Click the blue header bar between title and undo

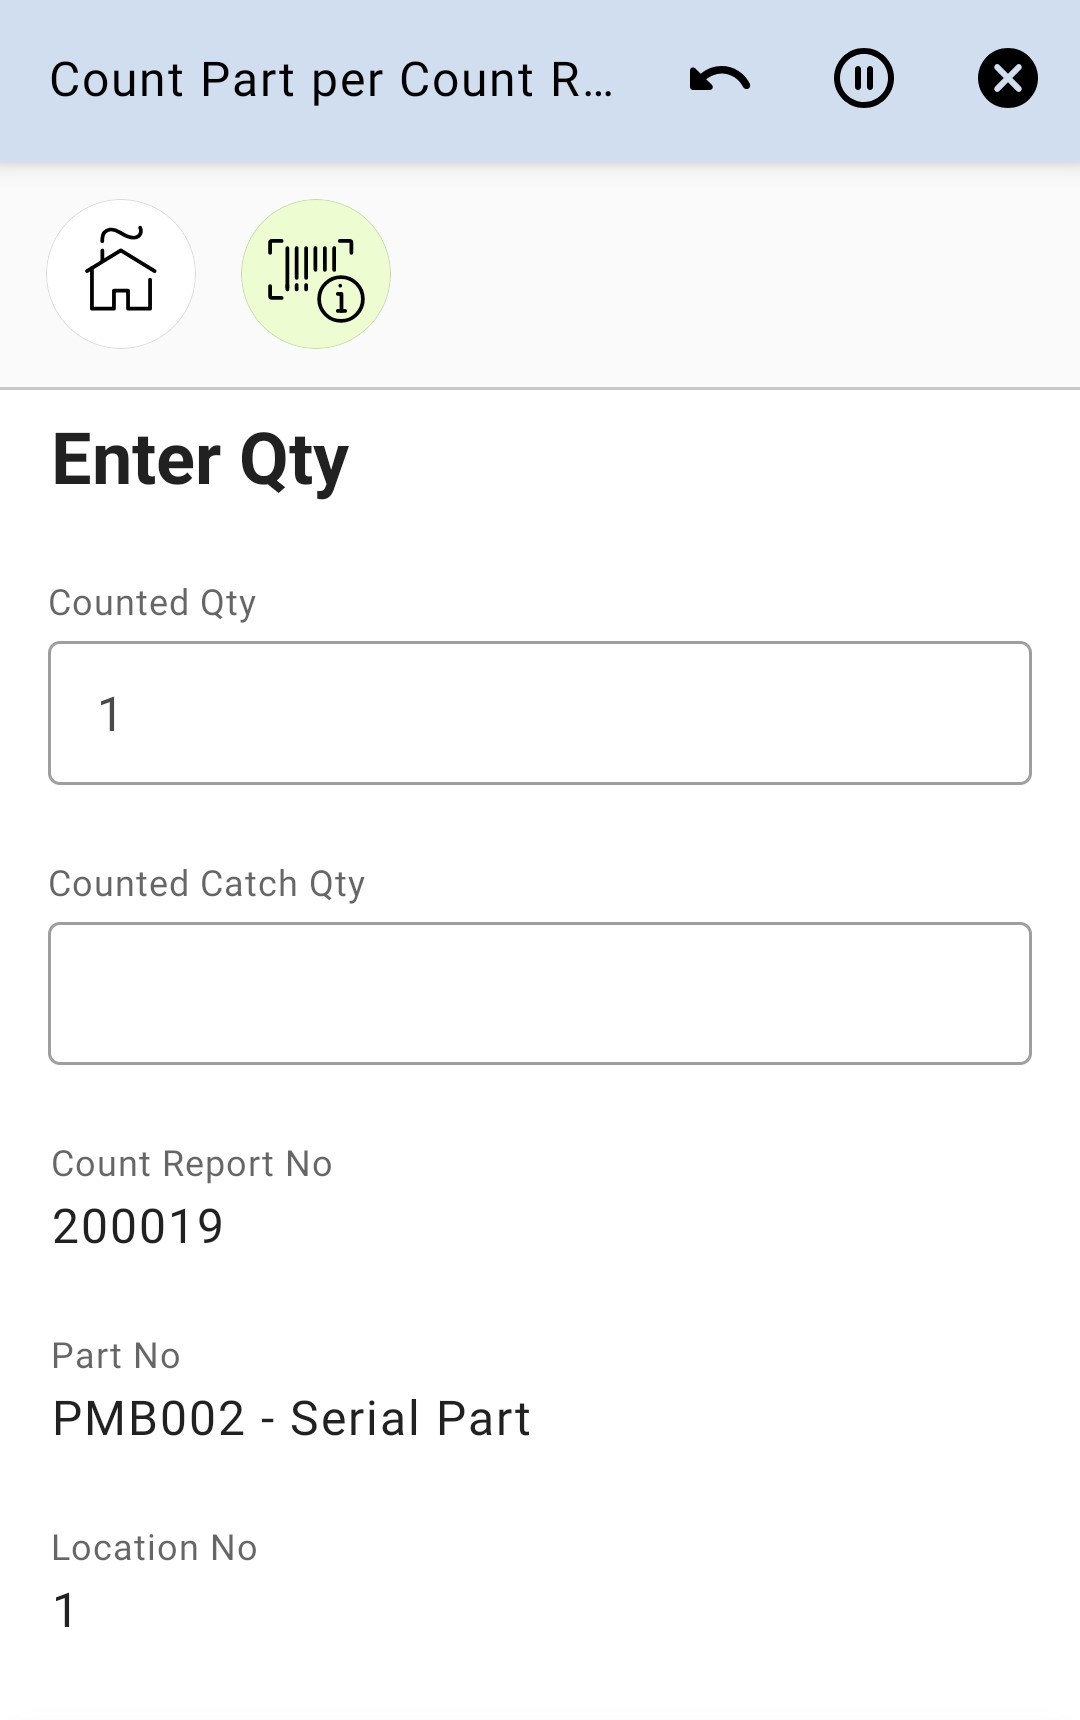[x=650, y=80]
